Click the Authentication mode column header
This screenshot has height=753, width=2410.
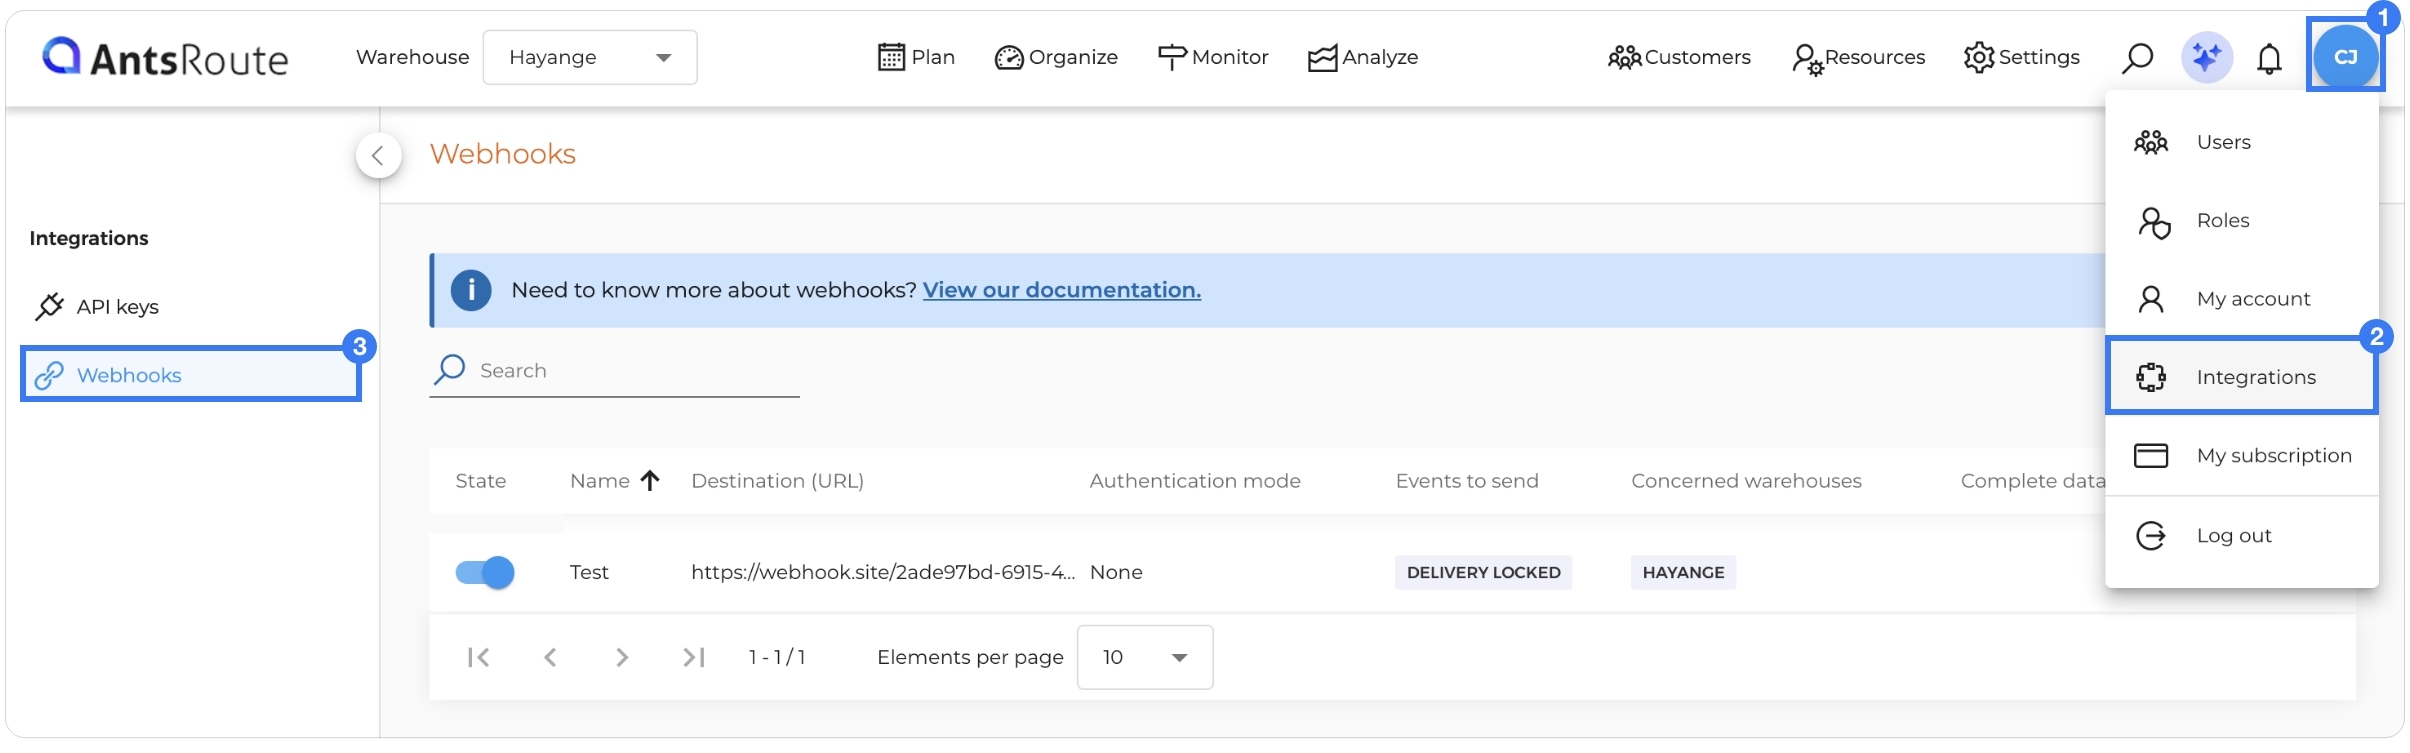1195,481
